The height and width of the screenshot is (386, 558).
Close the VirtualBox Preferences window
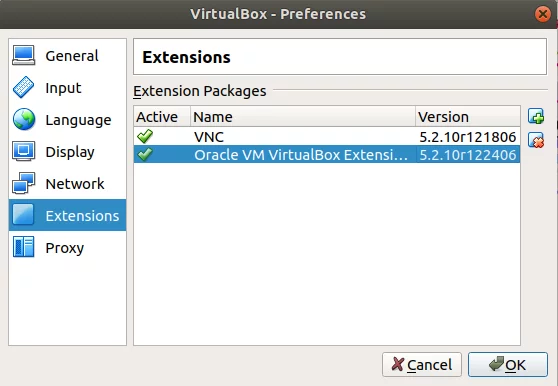pos(543,14)
